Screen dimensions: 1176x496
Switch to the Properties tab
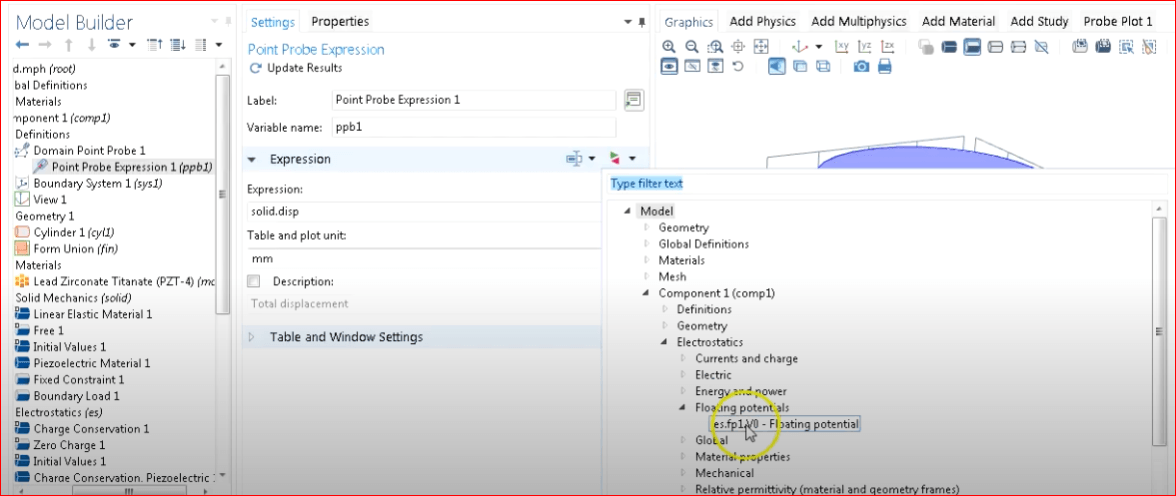[x=340, y=22]
